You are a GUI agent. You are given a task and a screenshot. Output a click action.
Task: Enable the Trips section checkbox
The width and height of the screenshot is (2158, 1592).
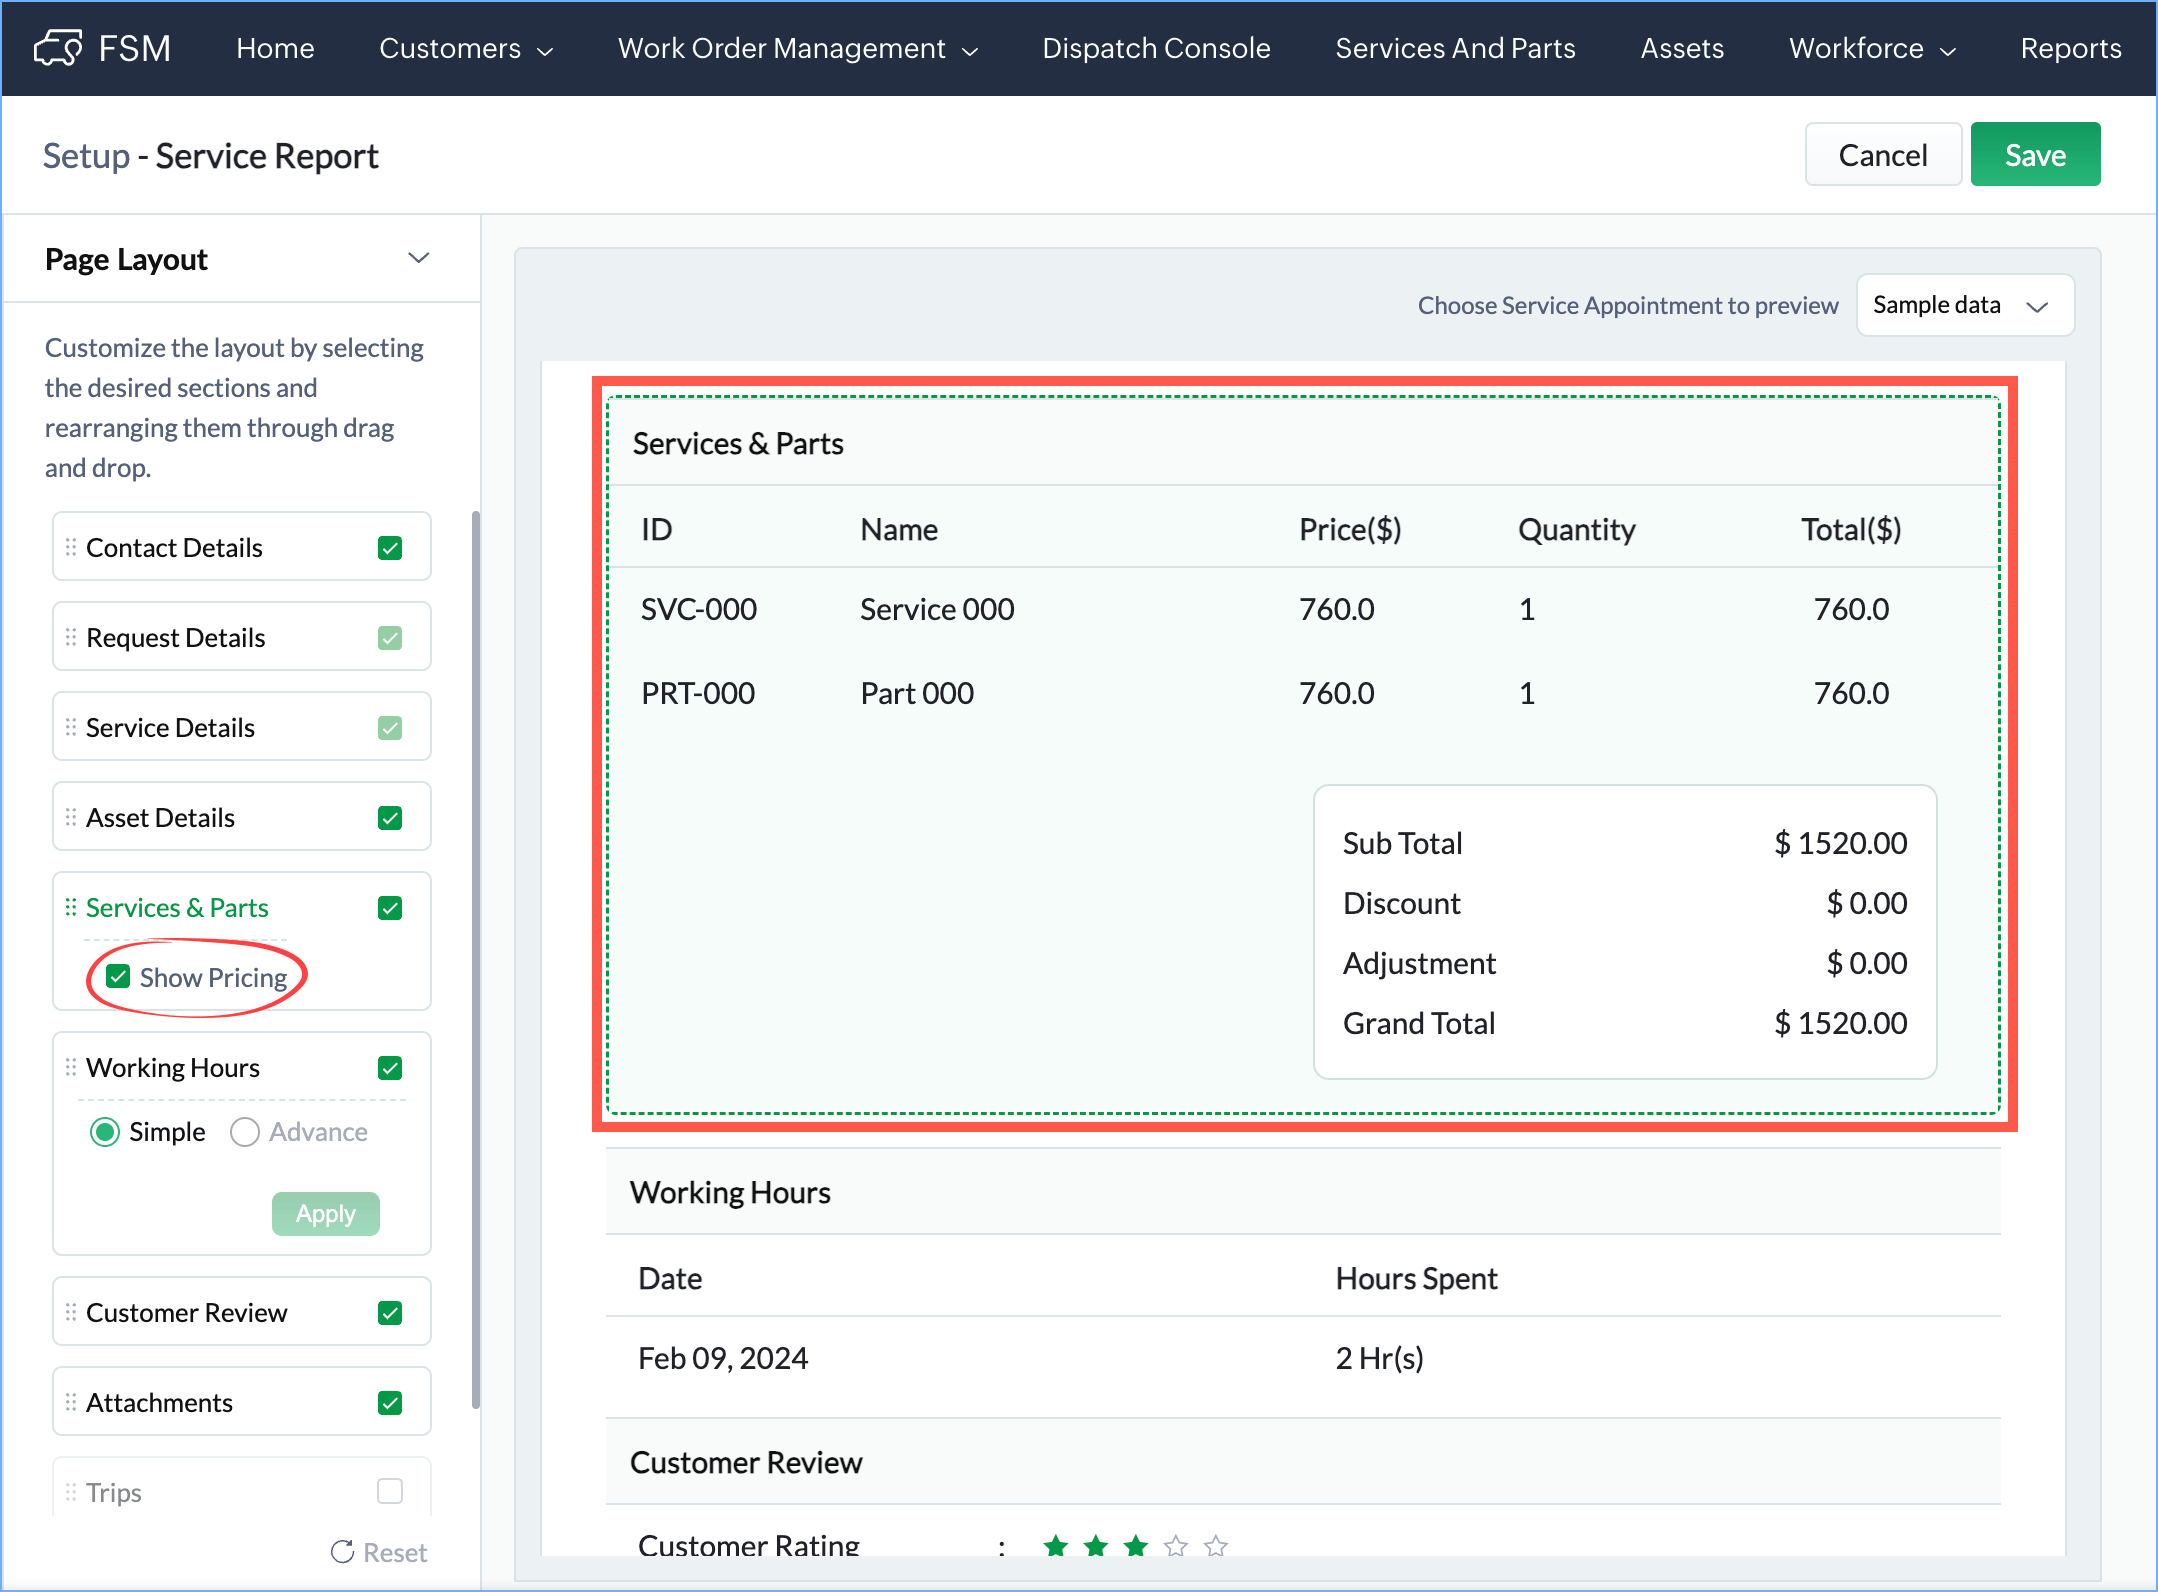point(390,1491)
